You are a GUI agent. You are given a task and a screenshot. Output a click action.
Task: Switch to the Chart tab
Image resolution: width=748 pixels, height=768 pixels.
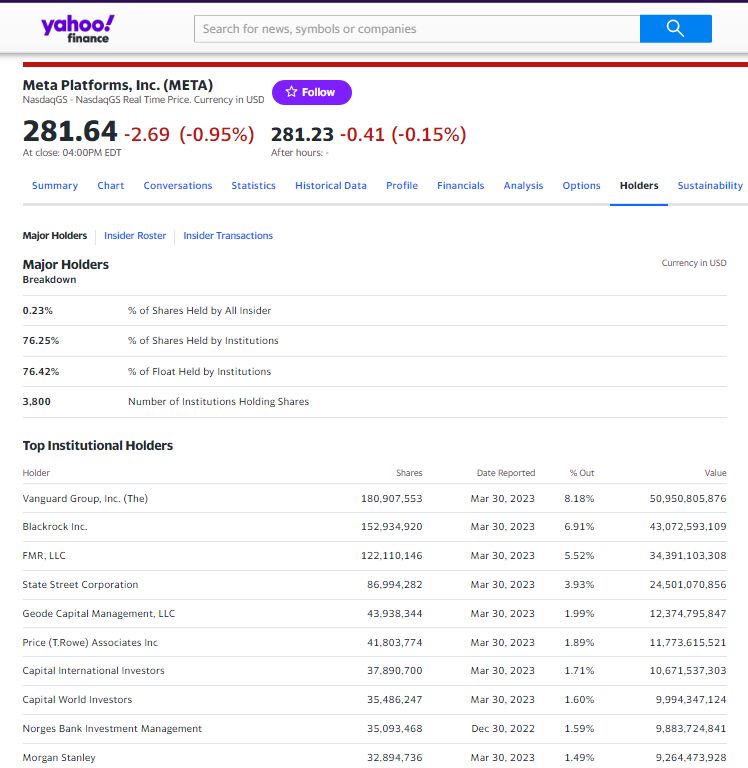click(111, 186)
